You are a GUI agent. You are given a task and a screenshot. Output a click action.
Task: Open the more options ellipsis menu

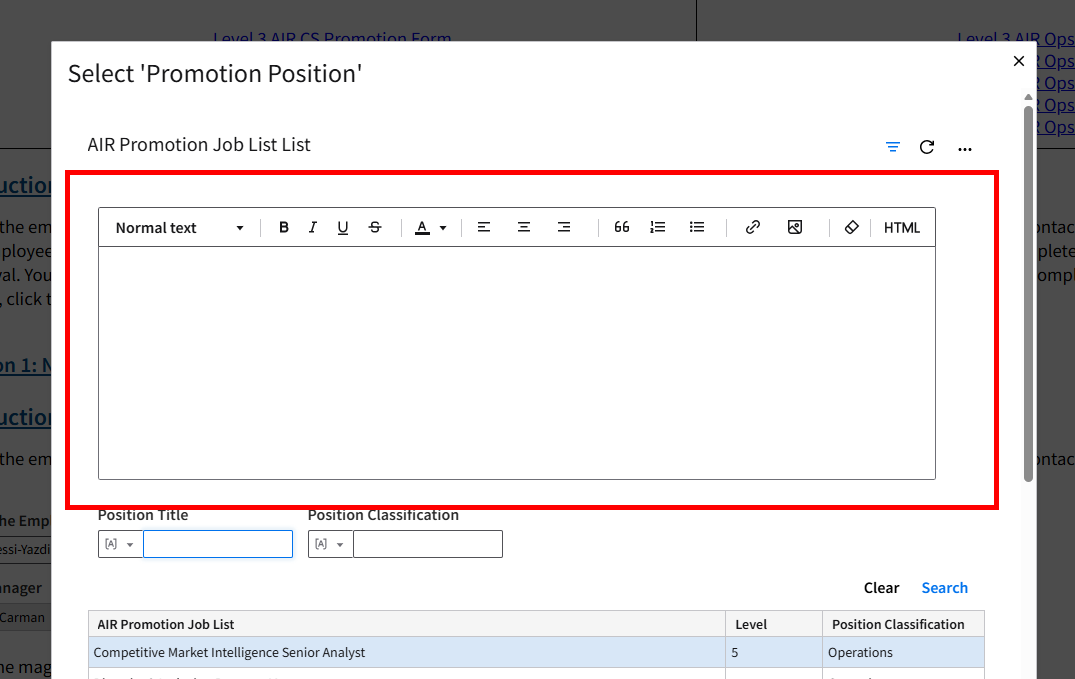[x=965, y=149]
